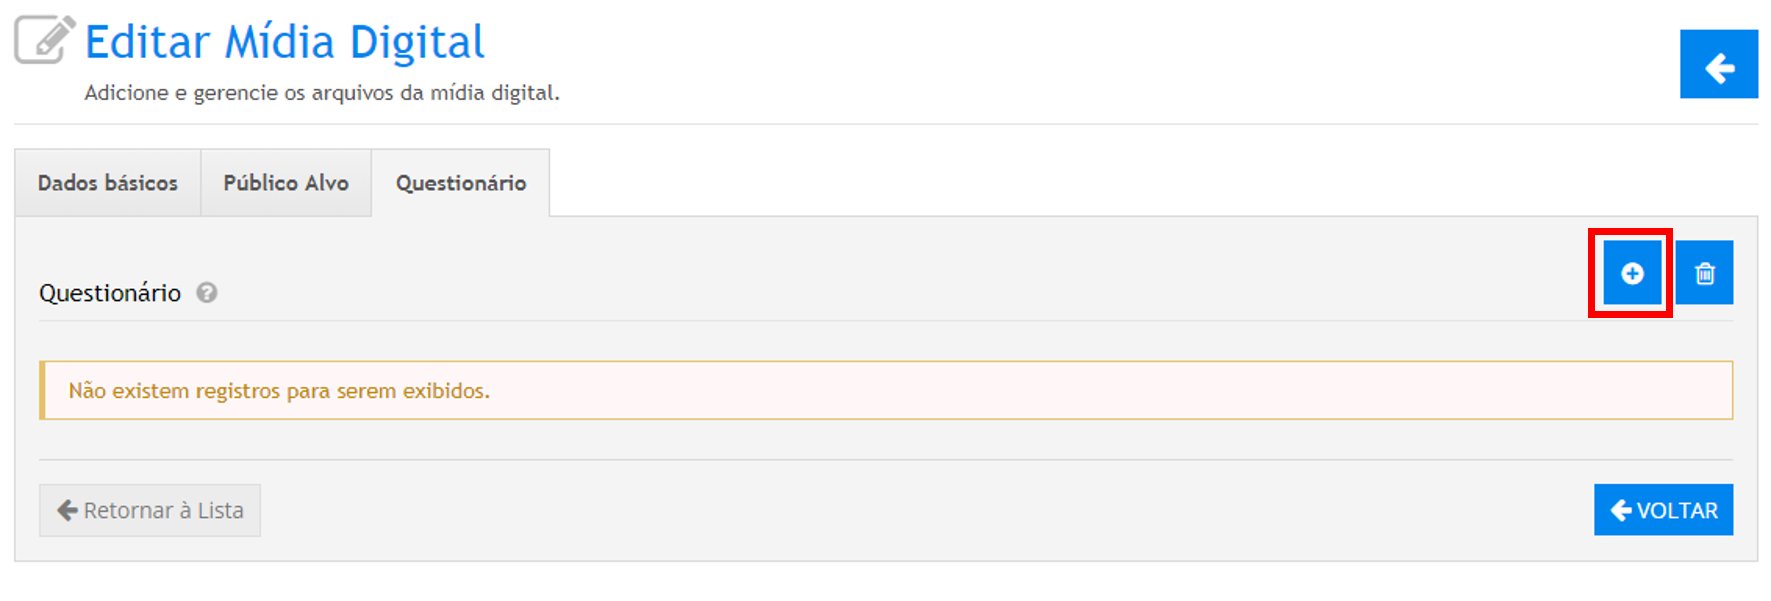Click the Questionário section heading
This screenshot has width=1771, height=601.
click(110, 293)
